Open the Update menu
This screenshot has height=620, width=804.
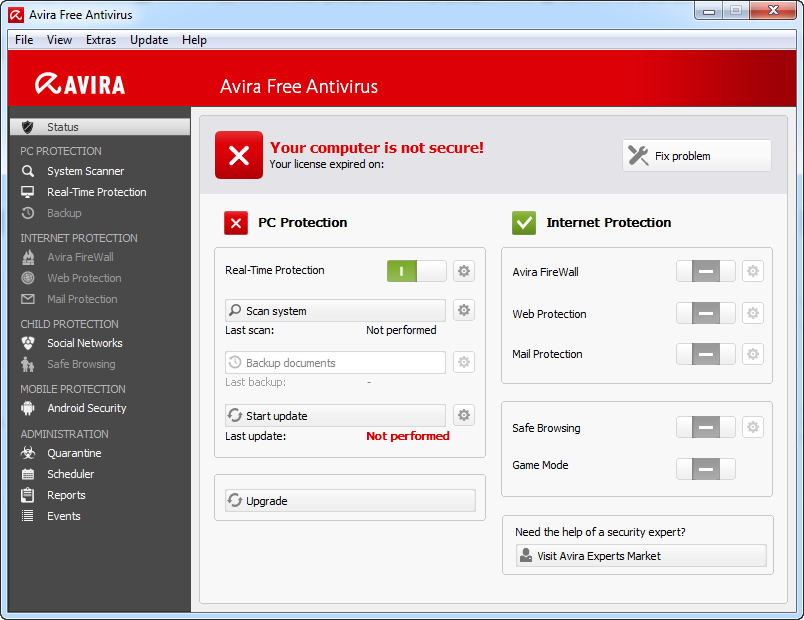[149, 40]
